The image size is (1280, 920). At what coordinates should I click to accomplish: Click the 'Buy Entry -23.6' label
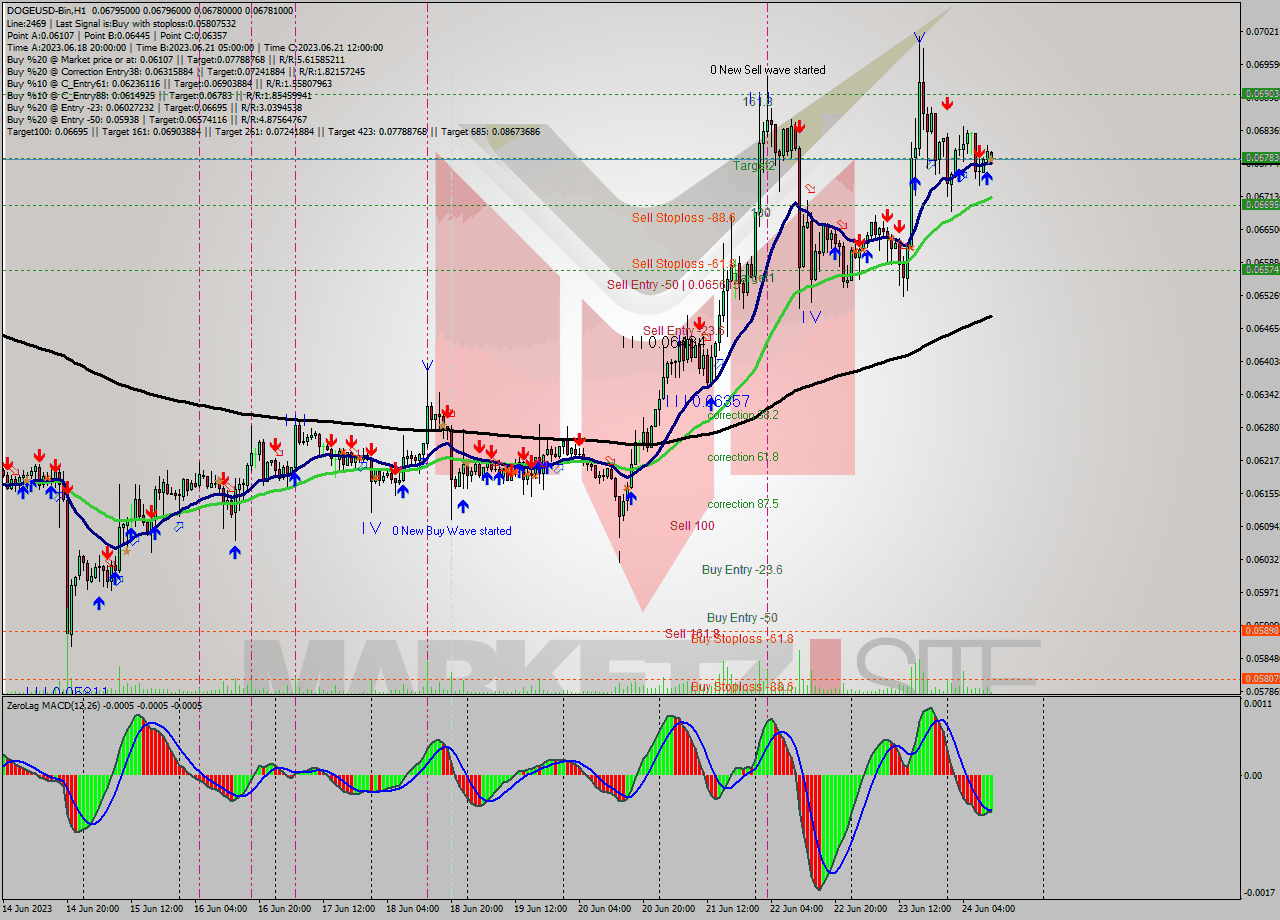click(742, 569)
